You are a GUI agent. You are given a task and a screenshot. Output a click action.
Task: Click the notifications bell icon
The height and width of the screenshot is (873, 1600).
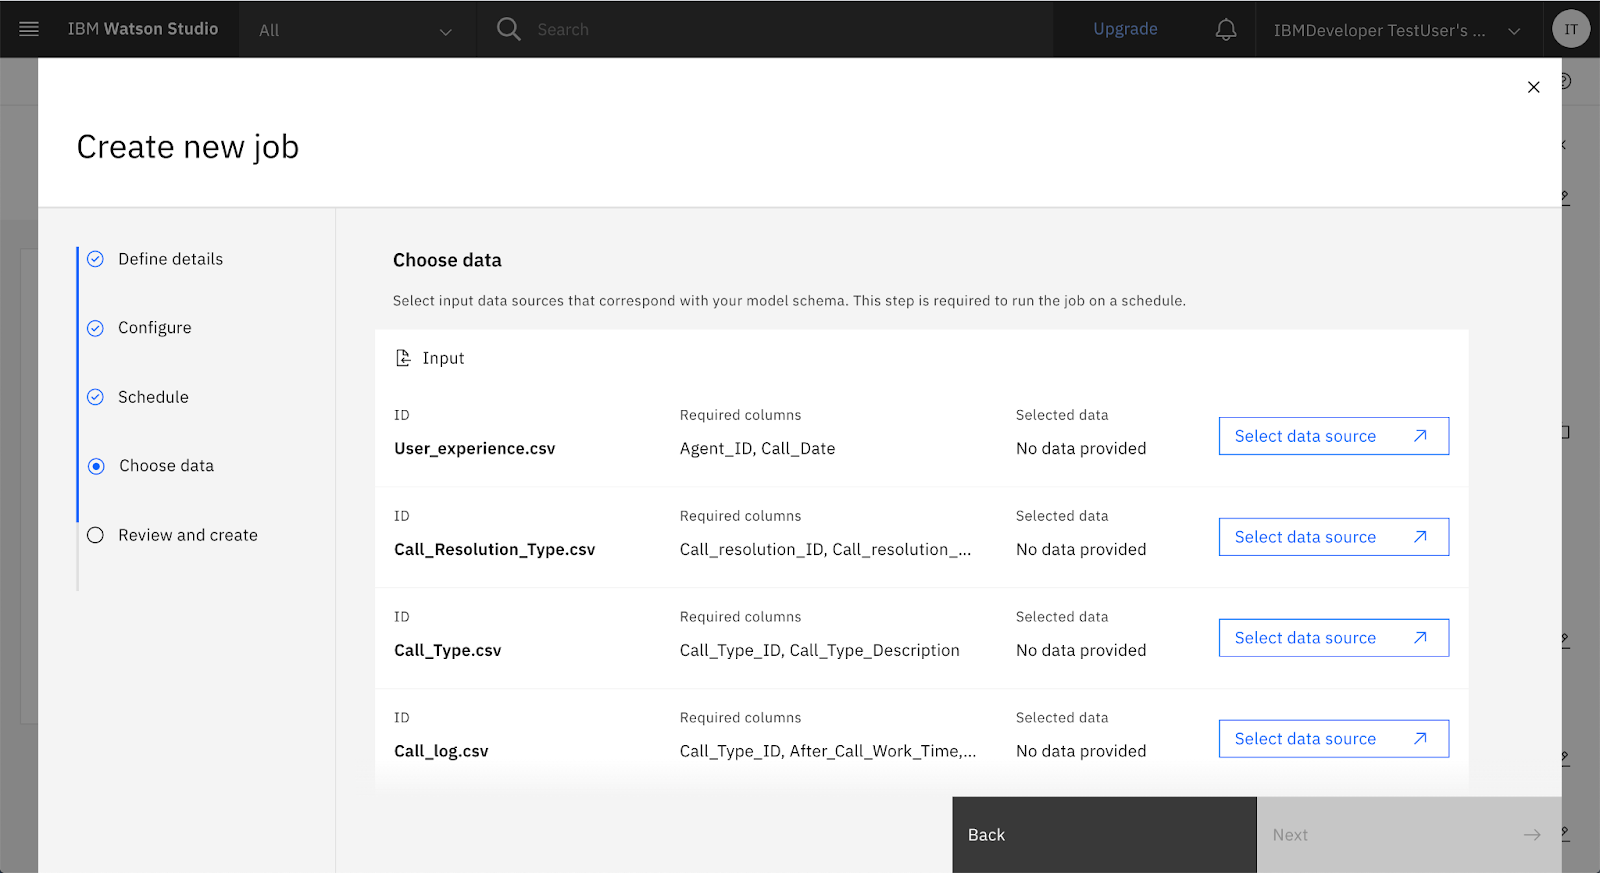coord(1225,30)
